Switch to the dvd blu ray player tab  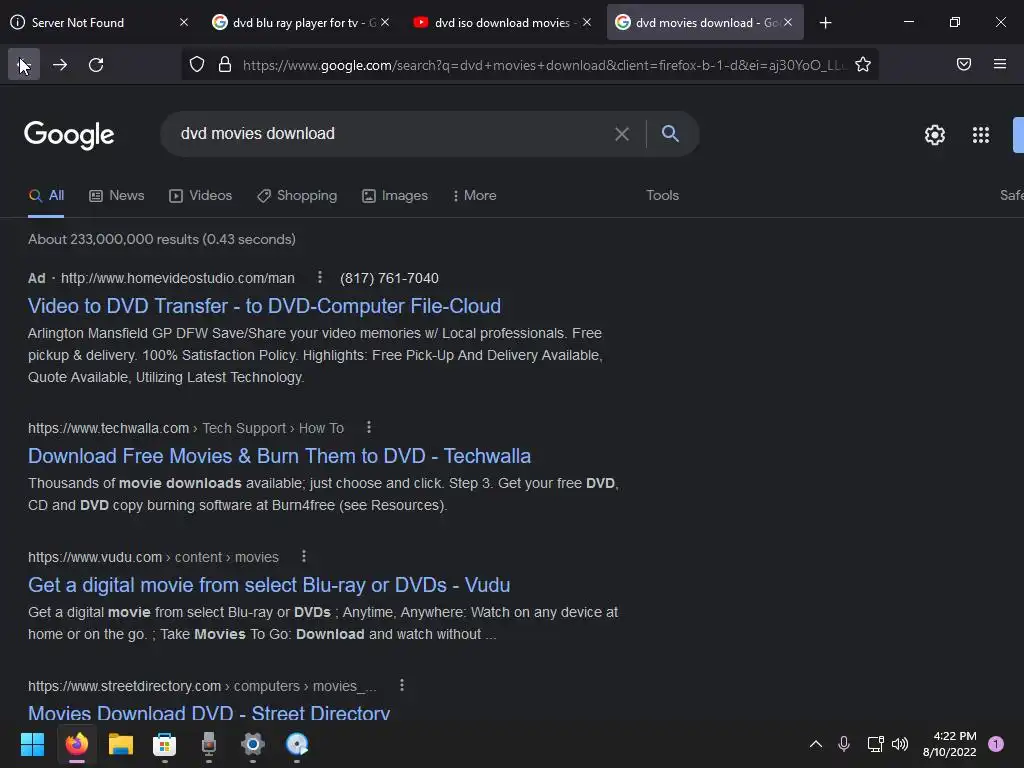click(295, 23)
